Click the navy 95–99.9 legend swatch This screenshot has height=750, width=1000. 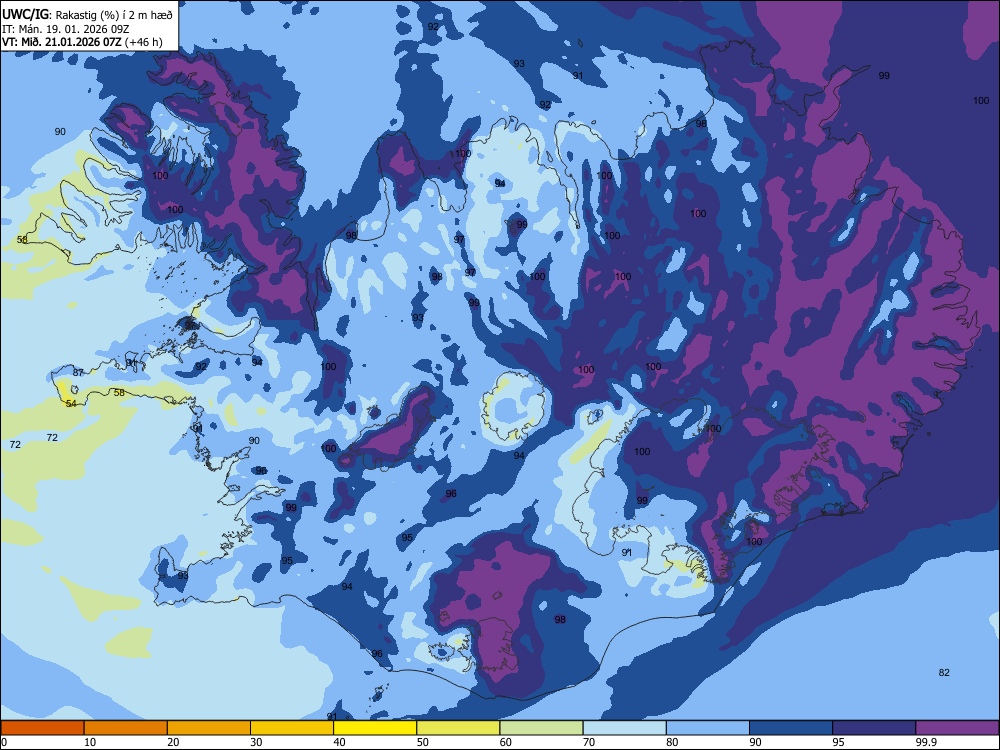coord(874,728)
